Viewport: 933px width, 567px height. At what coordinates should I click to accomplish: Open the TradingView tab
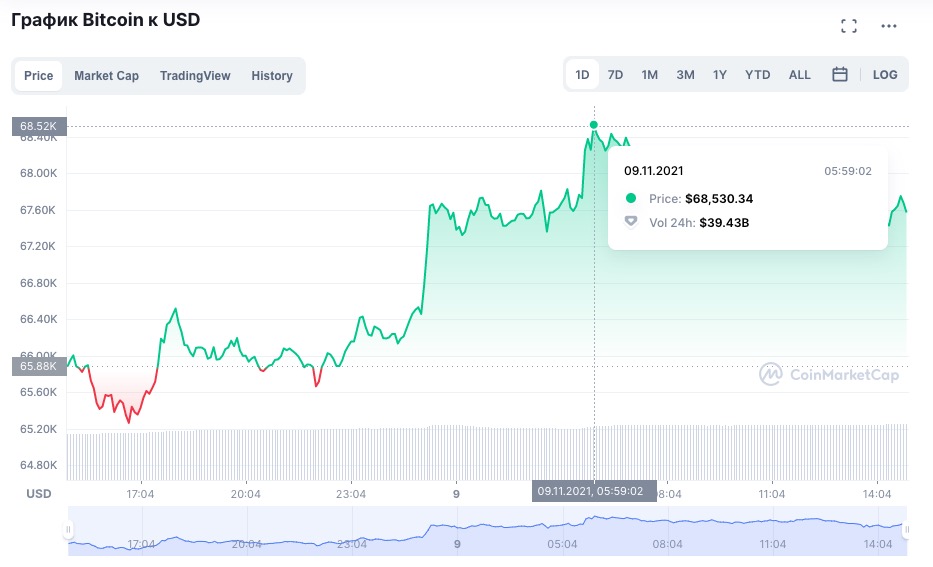(x=195, y=76)
